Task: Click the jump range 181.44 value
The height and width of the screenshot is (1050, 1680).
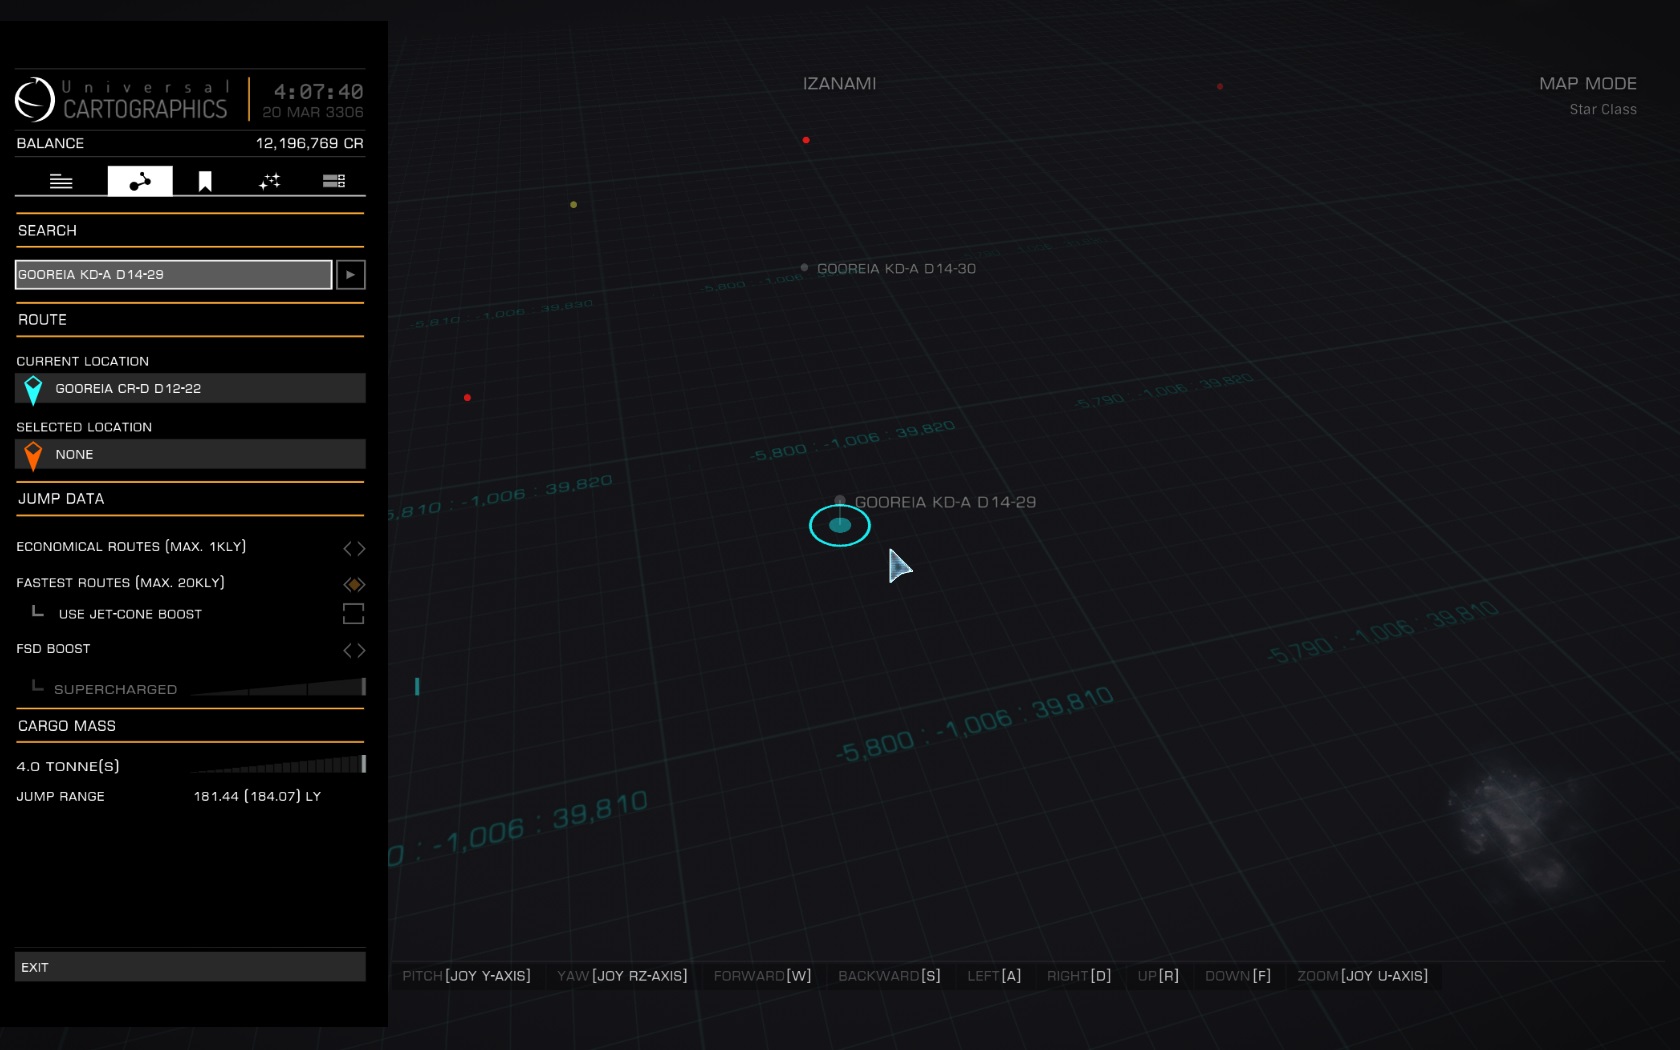Action: (257, 796)
